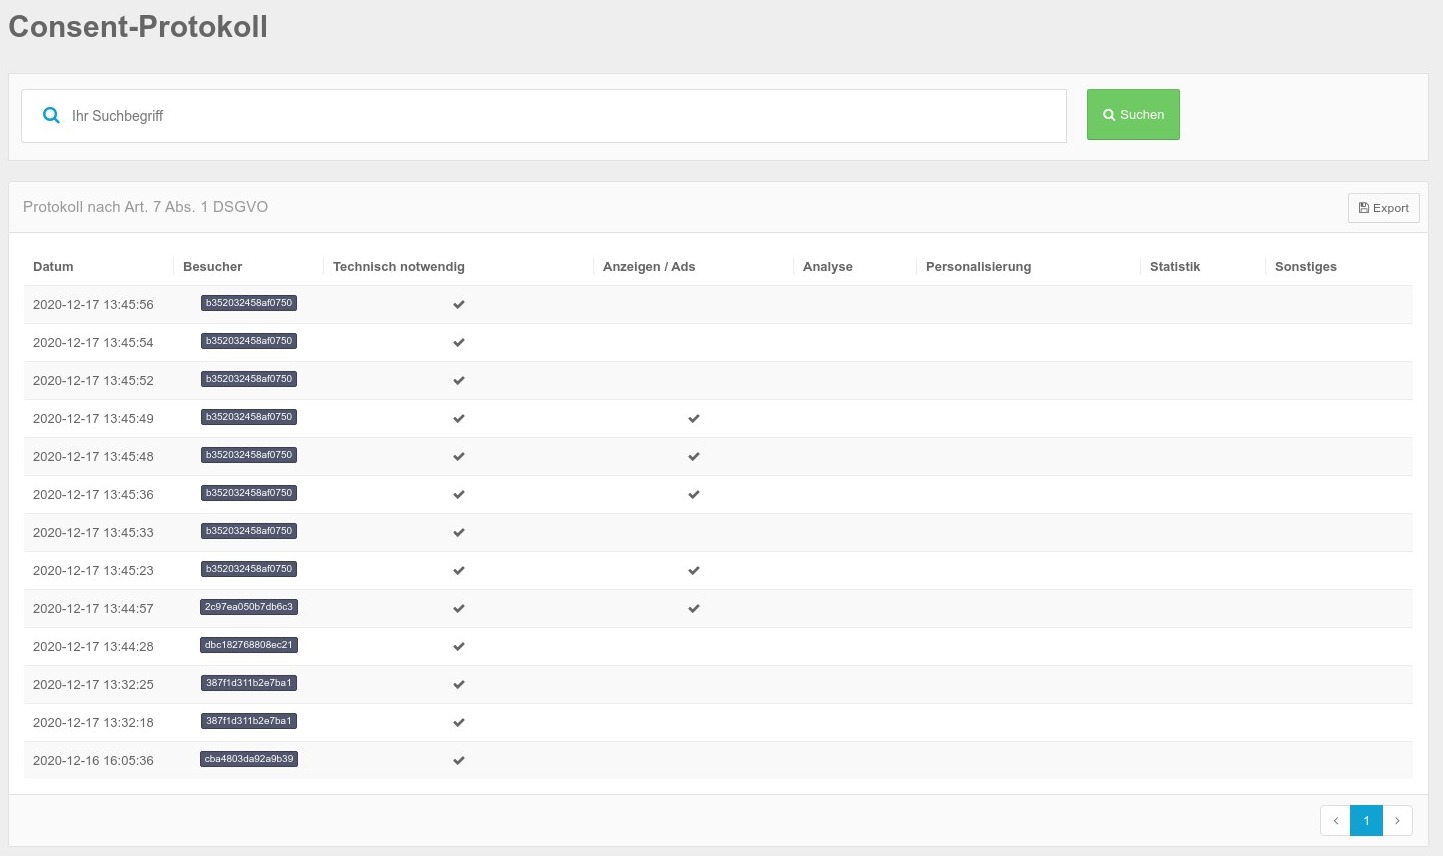Click the Statistik column header
The height and width of the screenshot is (856, 1443).
1174,267
